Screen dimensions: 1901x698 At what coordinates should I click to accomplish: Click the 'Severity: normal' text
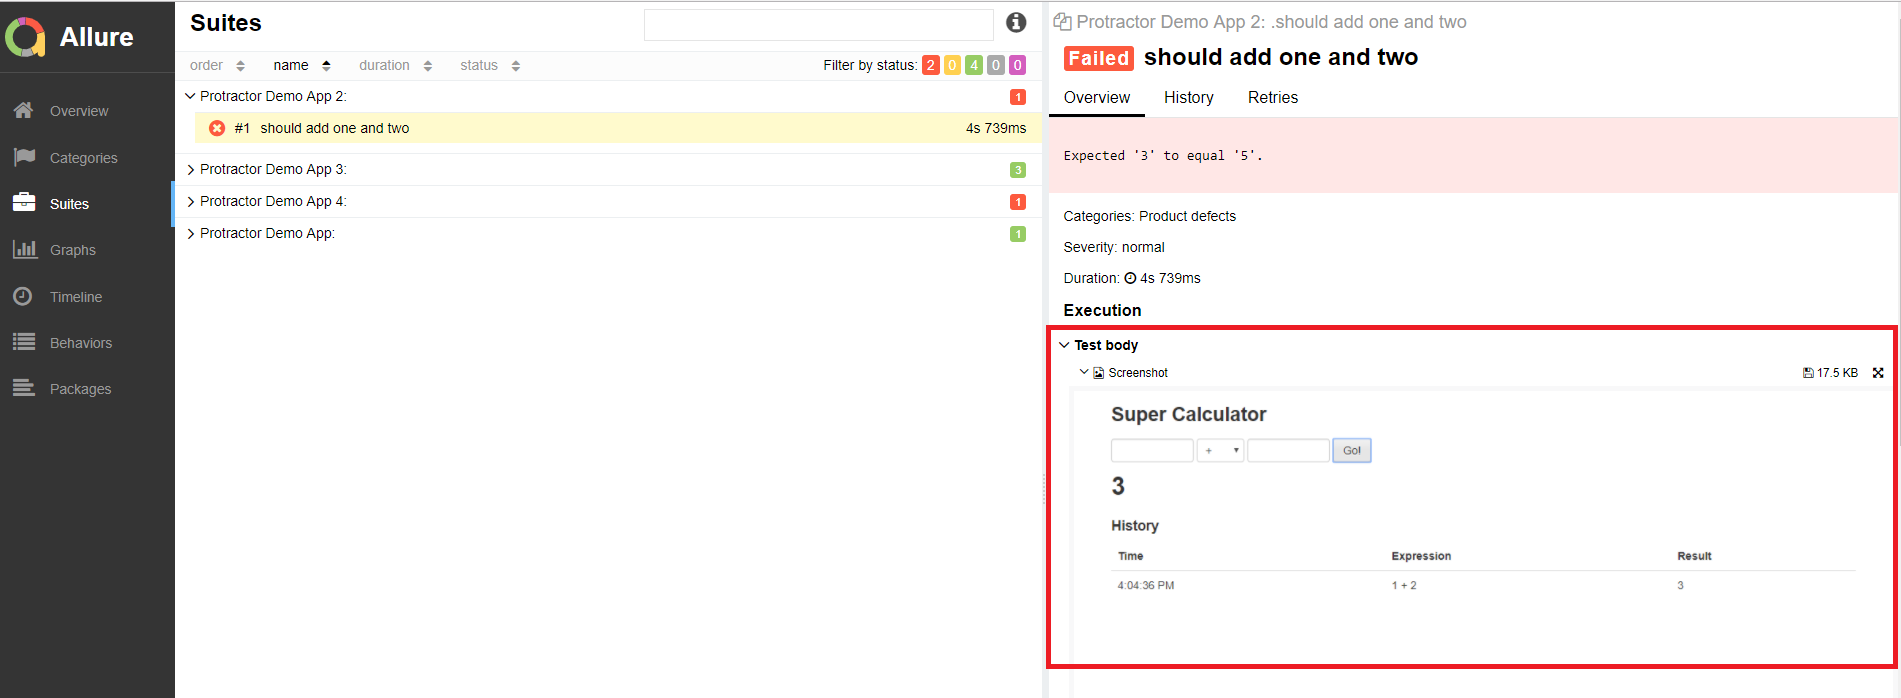click(x=1114, y=247)
